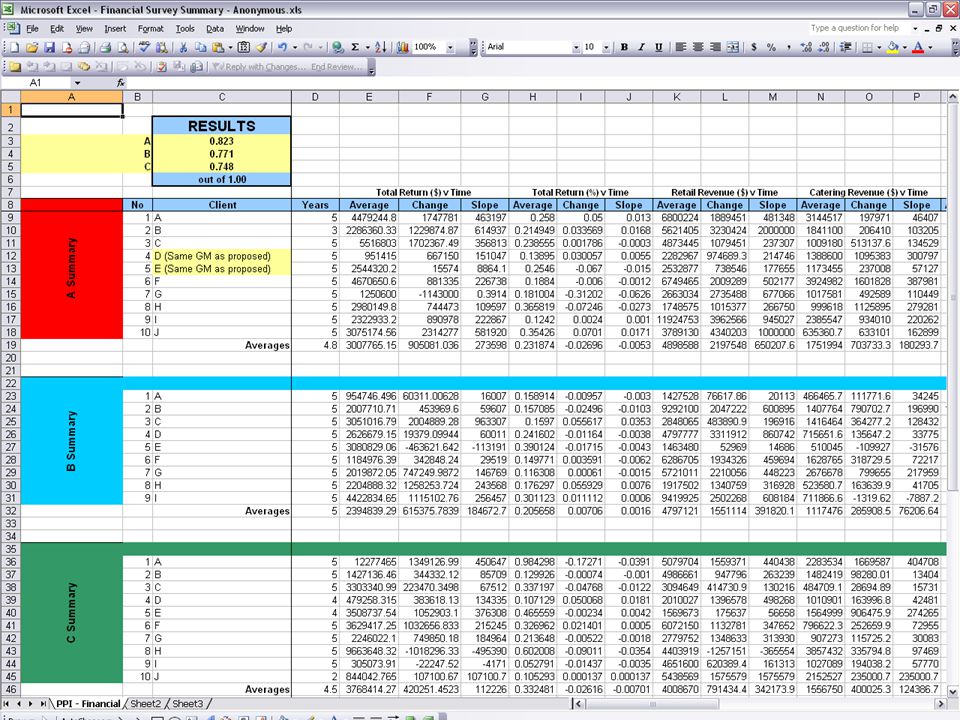This screenshot has height=720, width=960.
Task: Click the cell reading out of 1.00
Action: pyautogui.click(x=222, y=179)
